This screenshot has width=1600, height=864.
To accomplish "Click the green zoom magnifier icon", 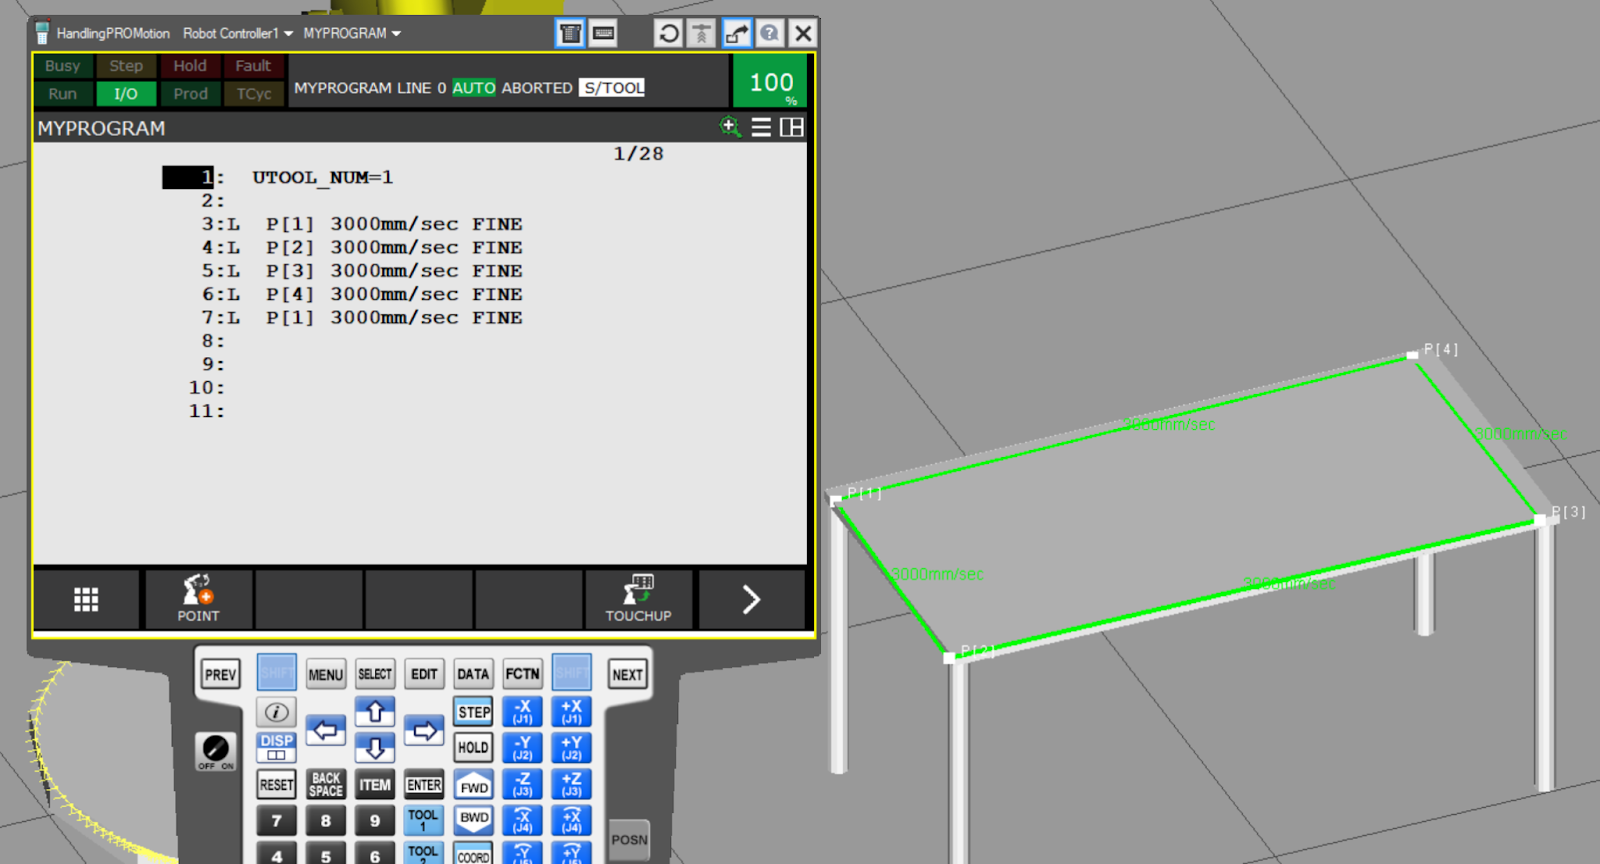I will [x=730, y=127].
